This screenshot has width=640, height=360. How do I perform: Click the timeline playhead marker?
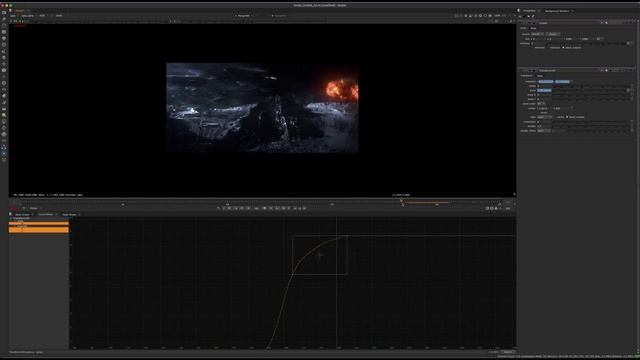[402, 202]
